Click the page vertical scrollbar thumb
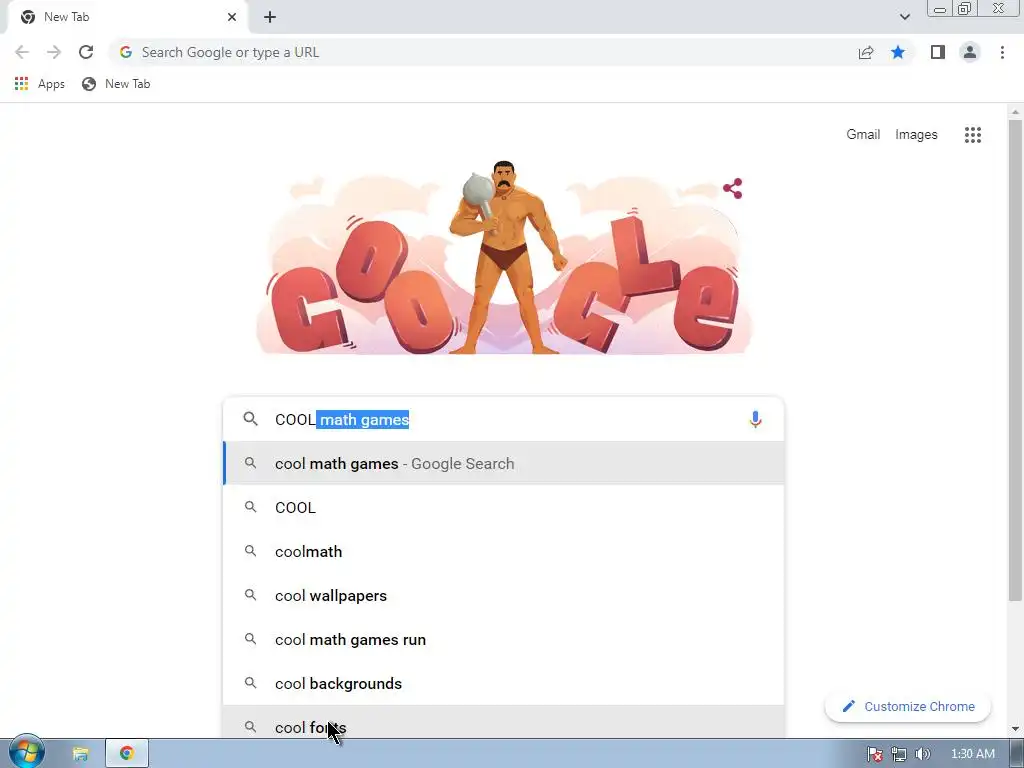The height and width of the screenshot is (768, 1024). pos(1014,359)
